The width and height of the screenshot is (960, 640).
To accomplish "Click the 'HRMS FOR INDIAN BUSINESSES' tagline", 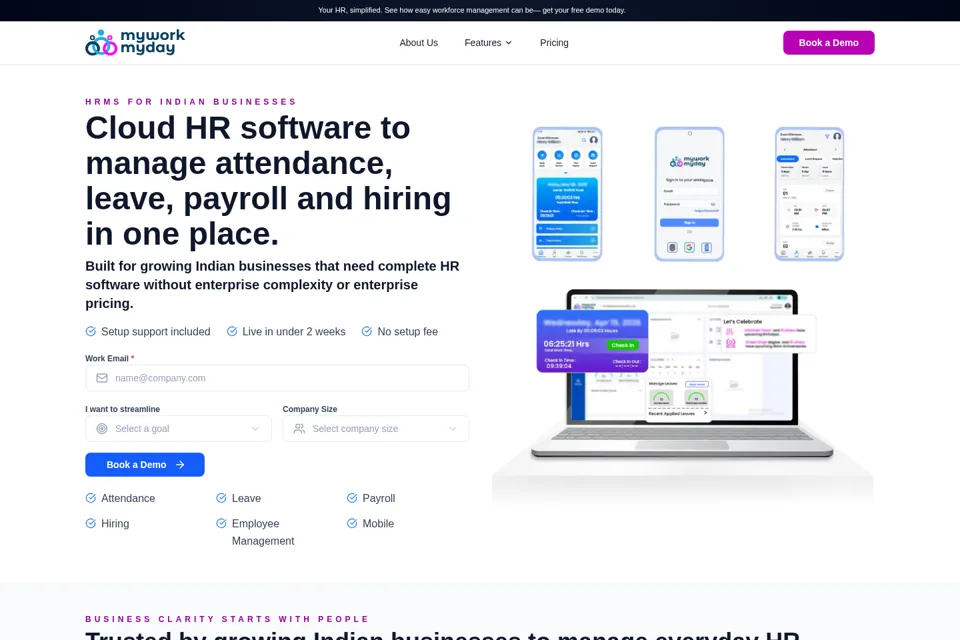I will coord(190,102).
